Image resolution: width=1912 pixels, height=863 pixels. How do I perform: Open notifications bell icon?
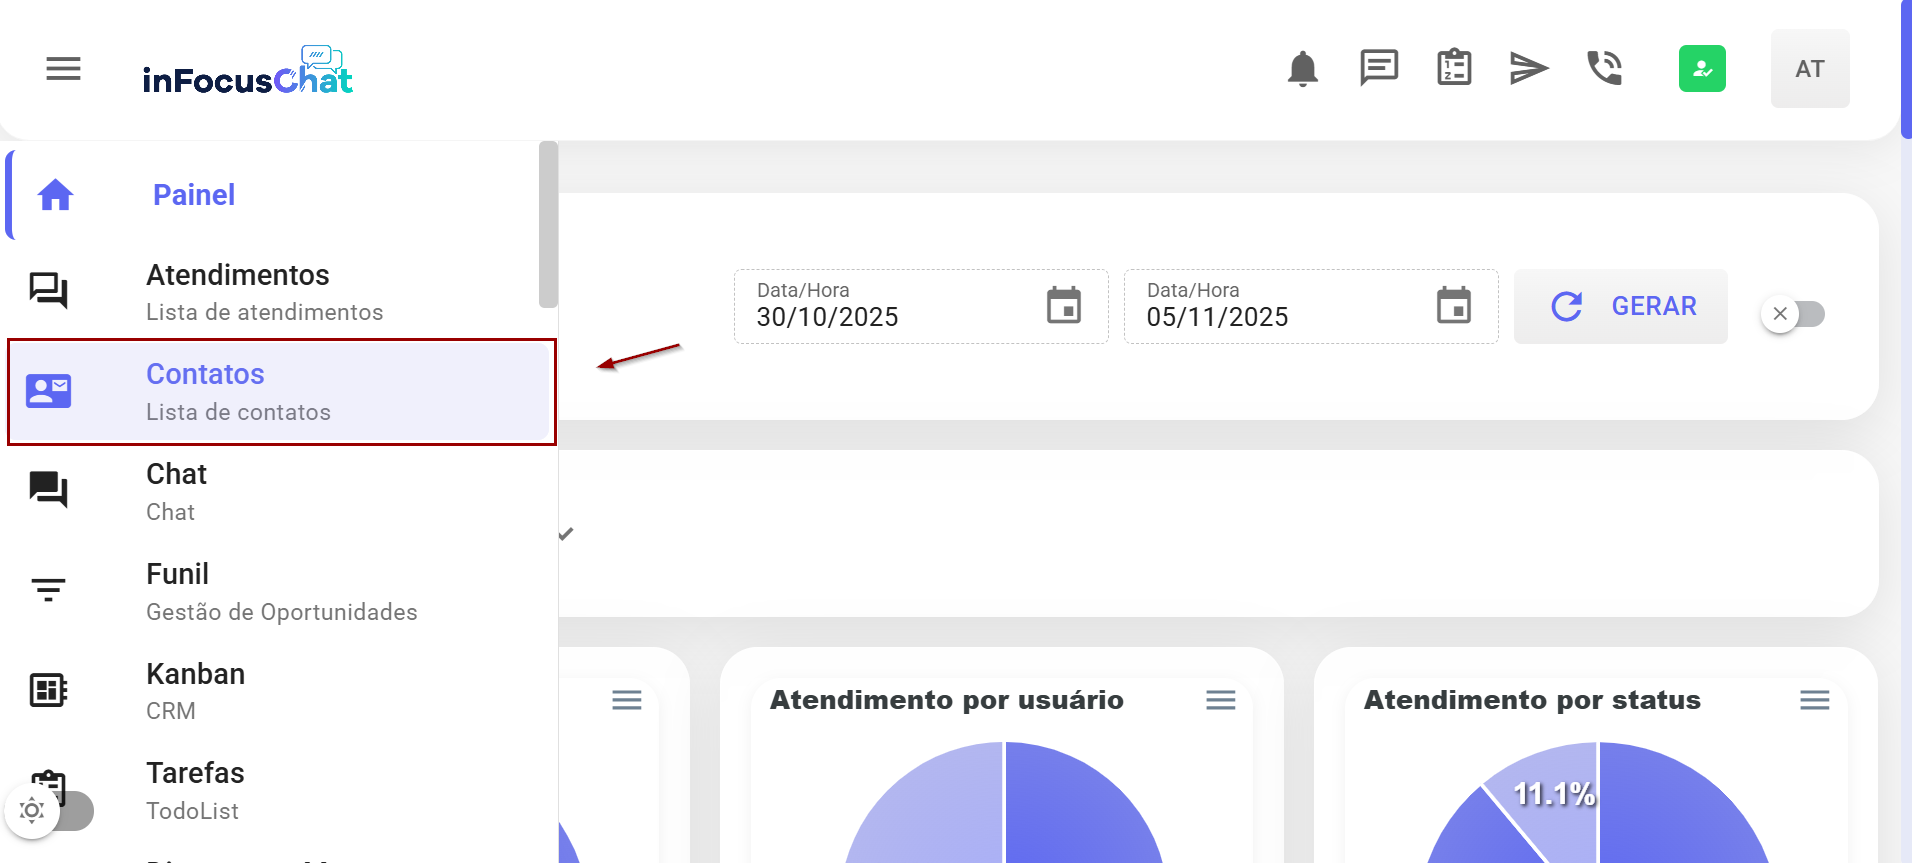(1302, 69)
